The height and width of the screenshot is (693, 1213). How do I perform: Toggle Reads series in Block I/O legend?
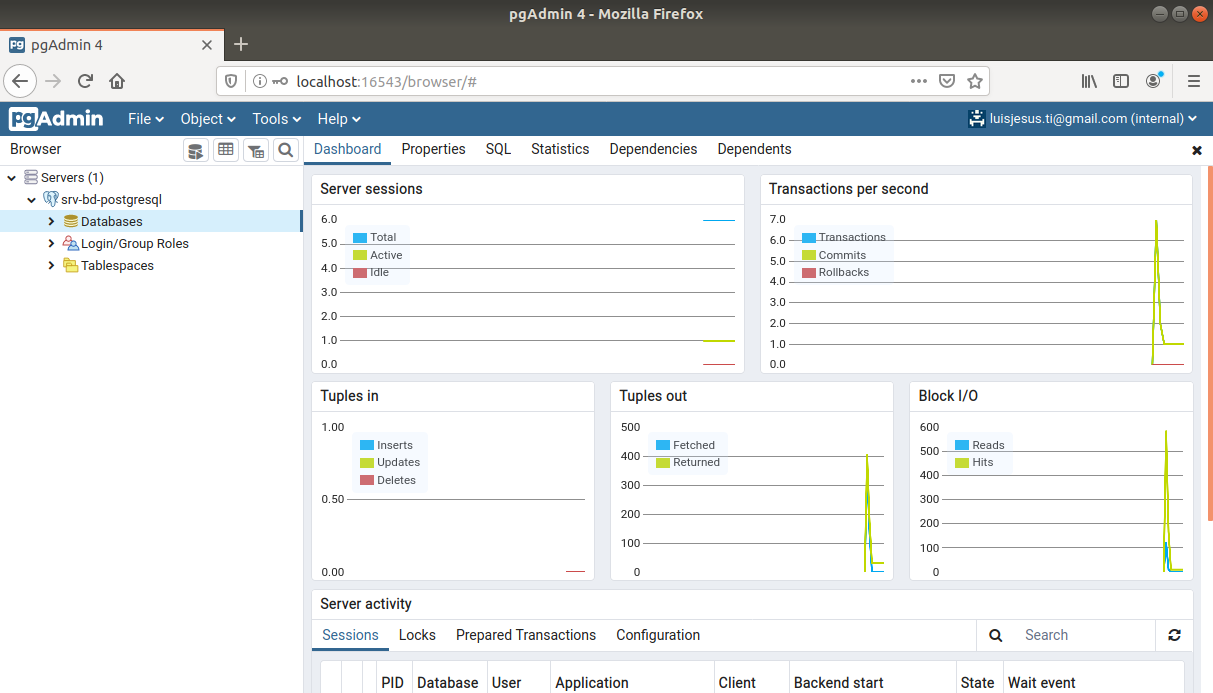pos(980,445)
